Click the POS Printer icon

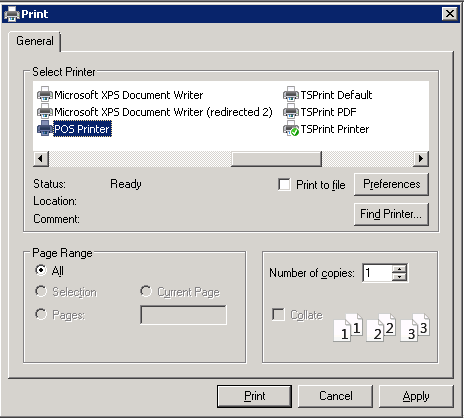coord(45,129)
